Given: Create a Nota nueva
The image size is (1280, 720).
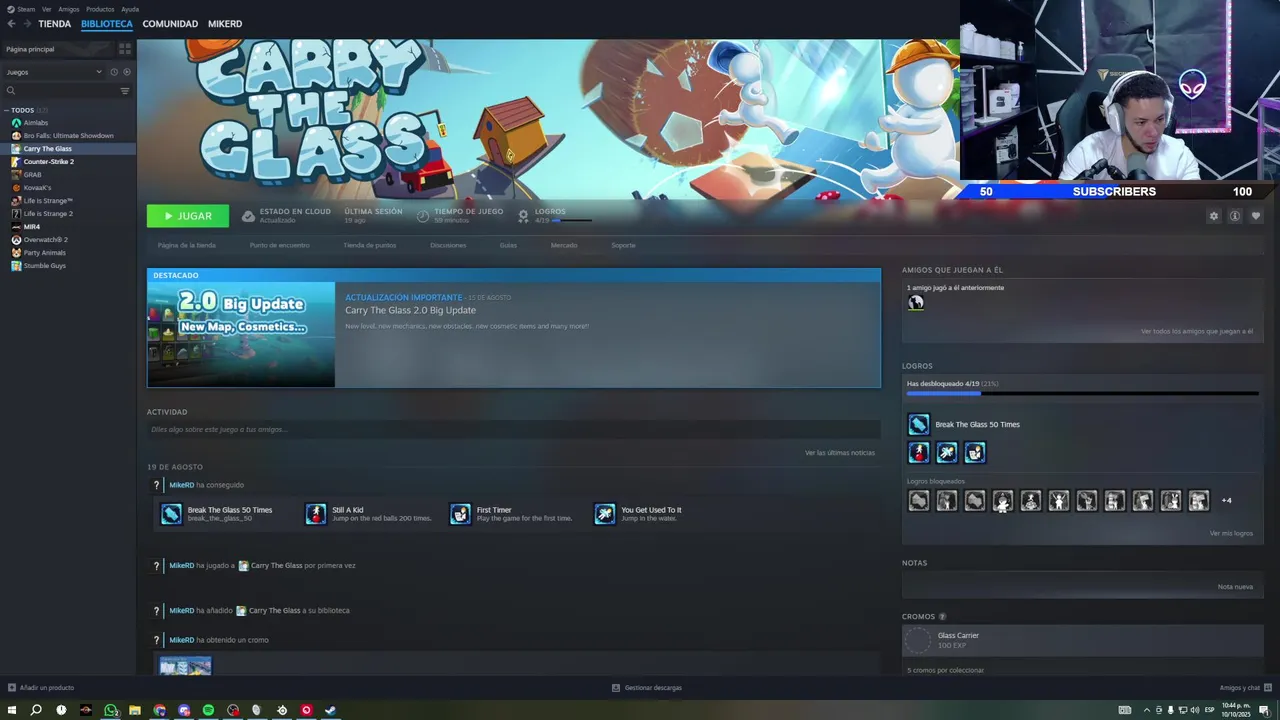Looking at the screenshot, I should [x=1235, y=587].
